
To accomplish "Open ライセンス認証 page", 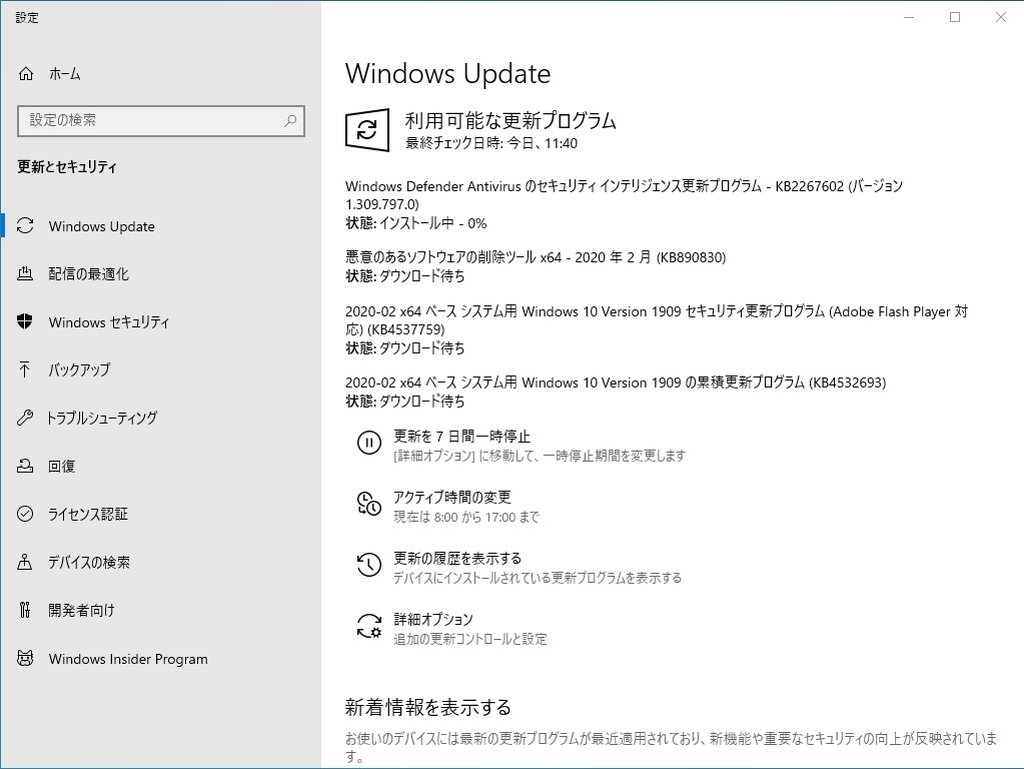I will click(161, 514).
